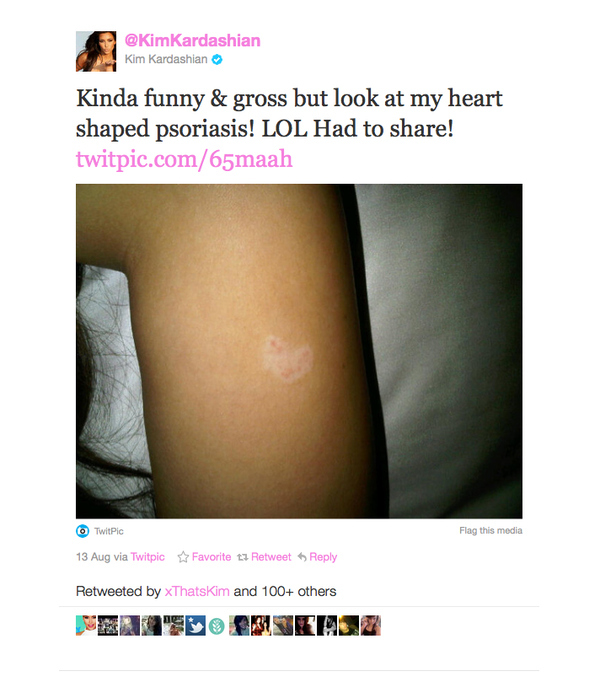Click the Retweet arrows icon

point(243,557)
